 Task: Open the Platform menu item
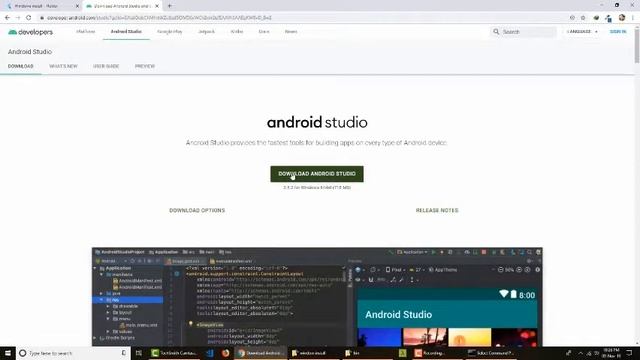pos(85,31)
